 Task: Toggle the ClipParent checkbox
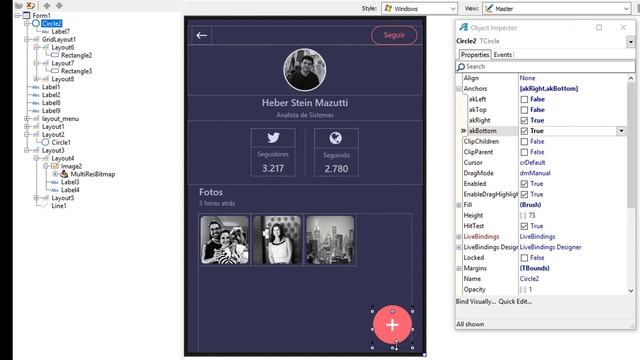pyautogui.click(x=524, y=152)
